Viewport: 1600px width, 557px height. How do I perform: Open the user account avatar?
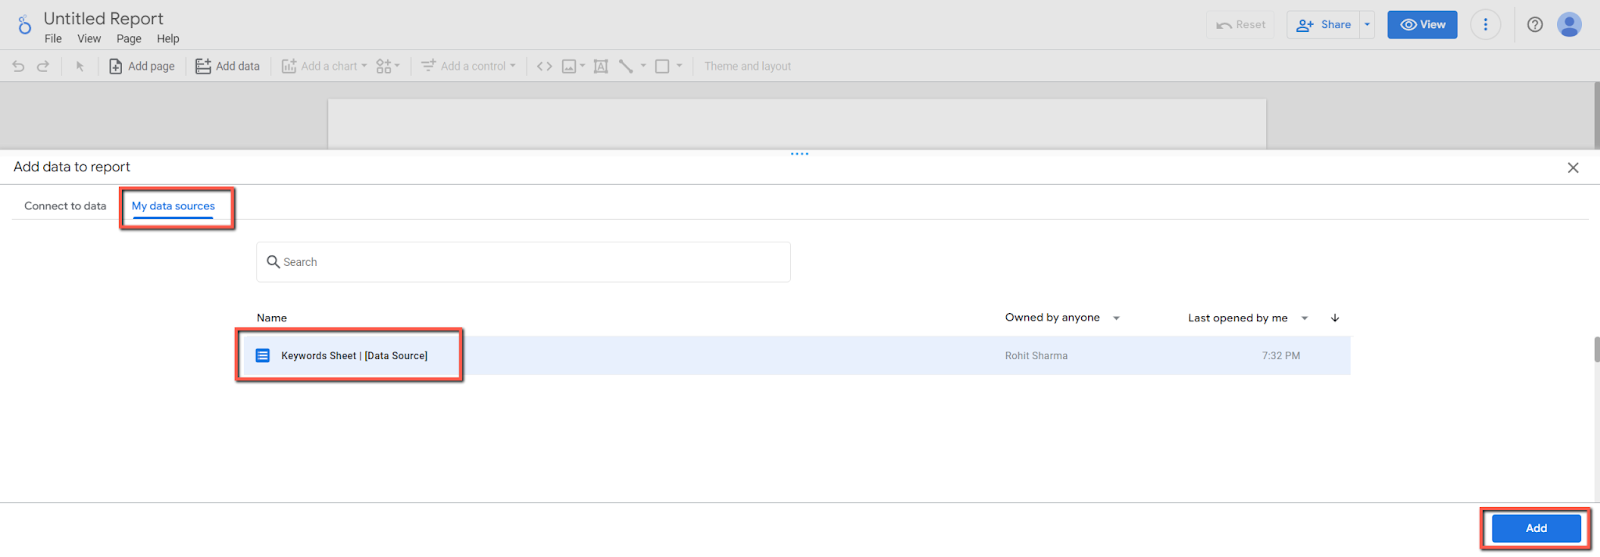coord(1570,25)
